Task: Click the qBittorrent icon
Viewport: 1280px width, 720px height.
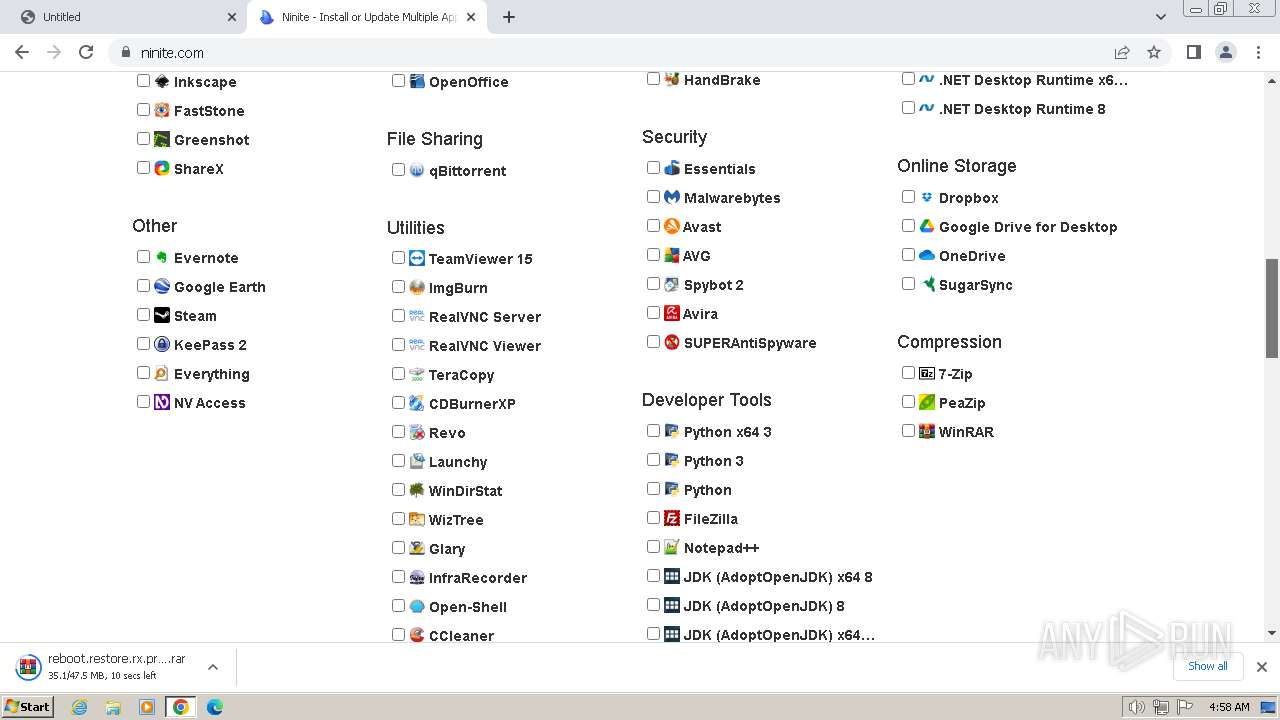Action: (x=417, y=170)
